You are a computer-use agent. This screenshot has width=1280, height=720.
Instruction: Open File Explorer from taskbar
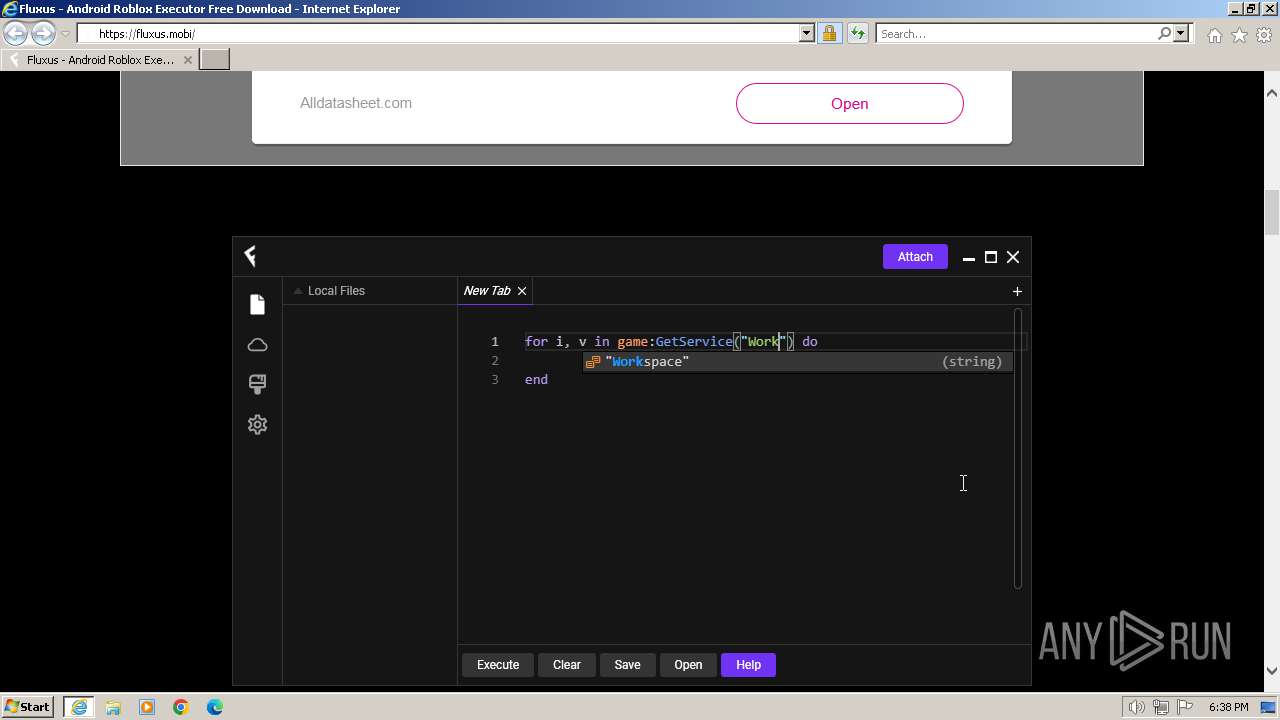pos(113,707)
